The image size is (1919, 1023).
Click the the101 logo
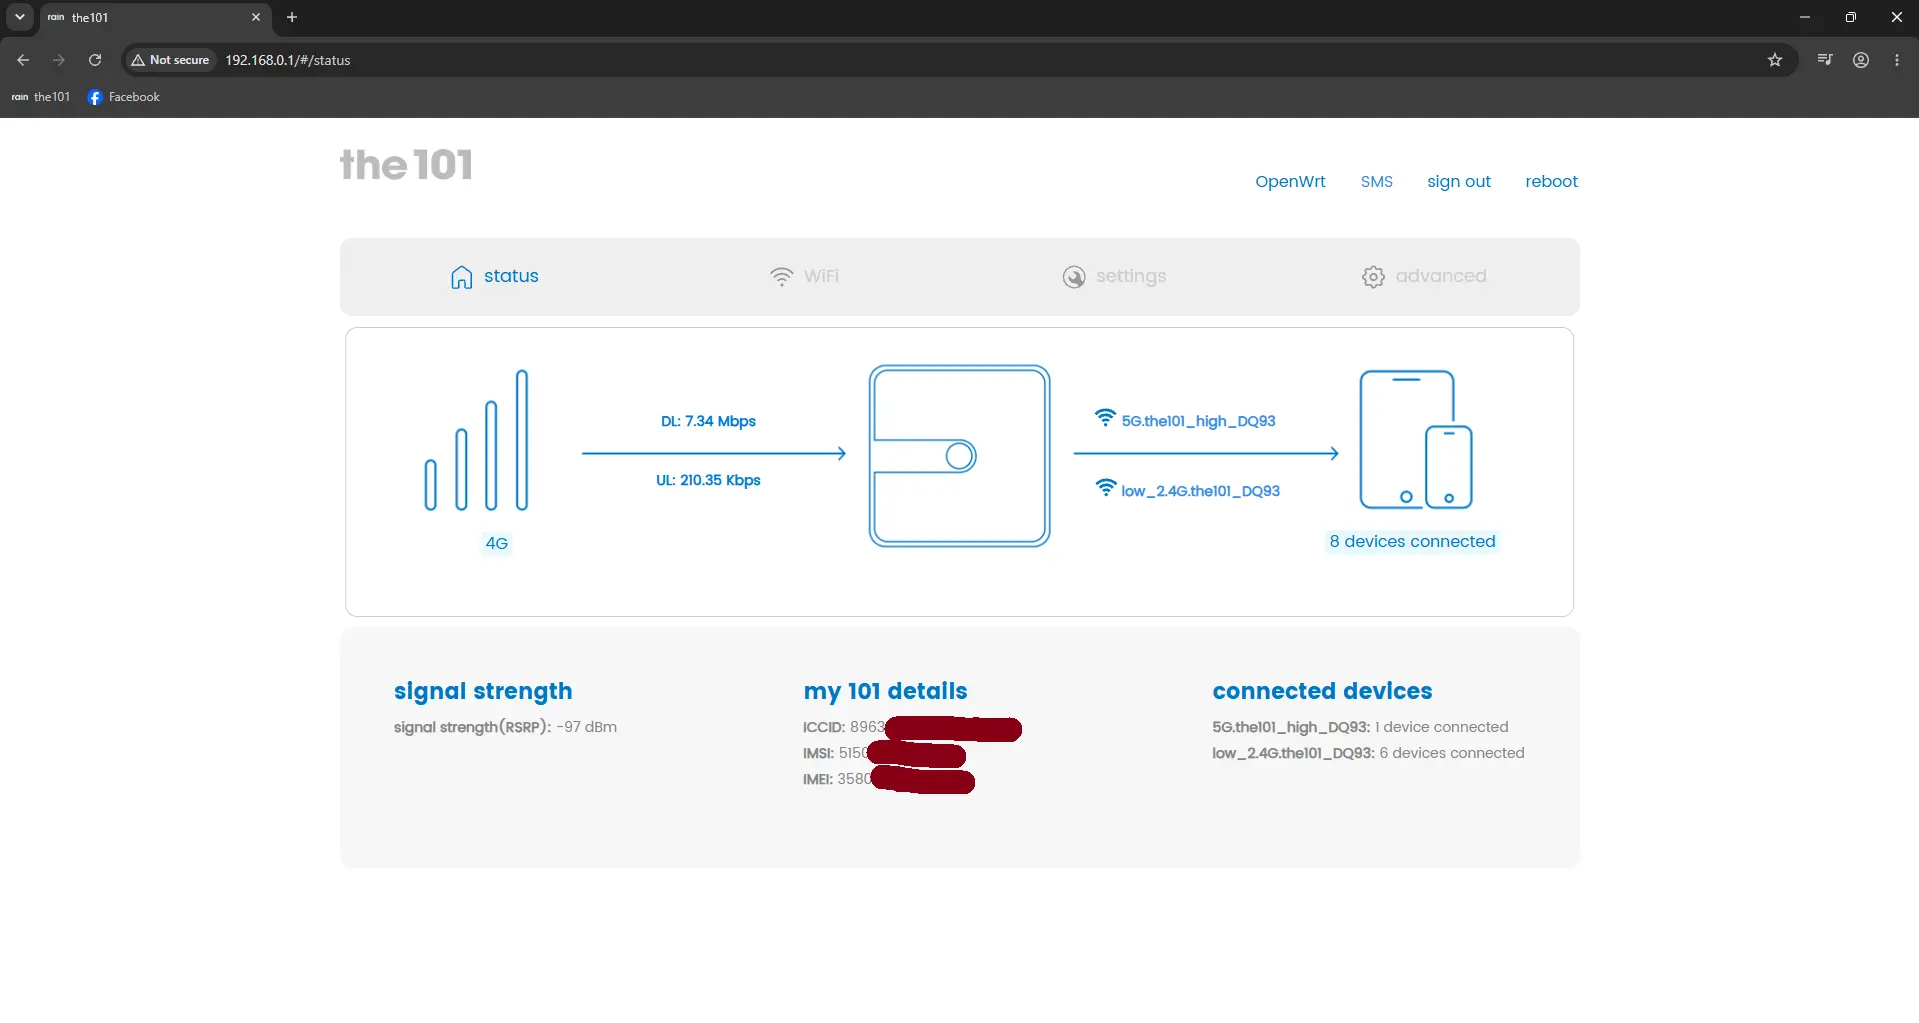pyautogui.click(x=406, y=165)
